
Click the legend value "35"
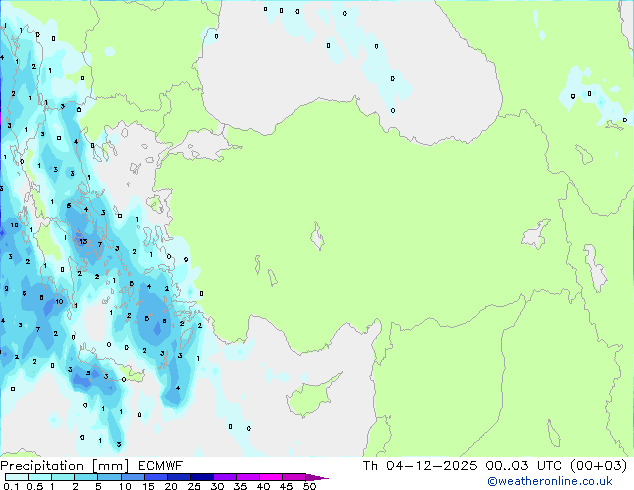tap(240, 486)
